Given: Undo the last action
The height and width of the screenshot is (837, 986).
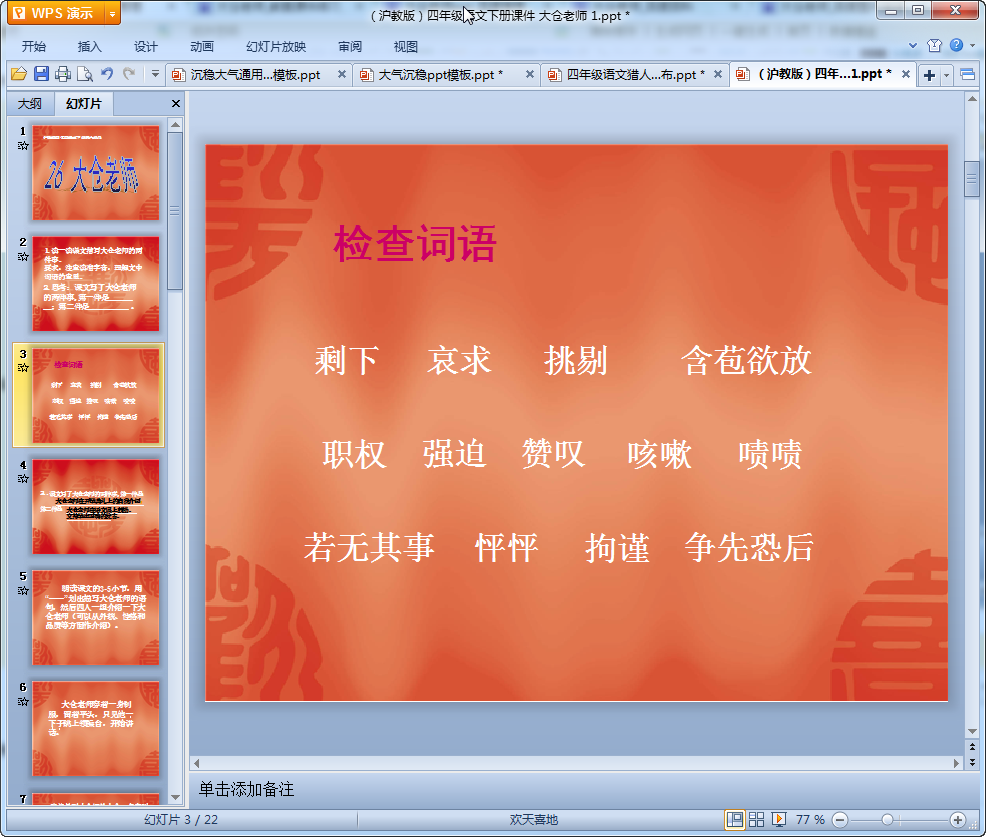Looking at the screenshot, I should point(107,74).
